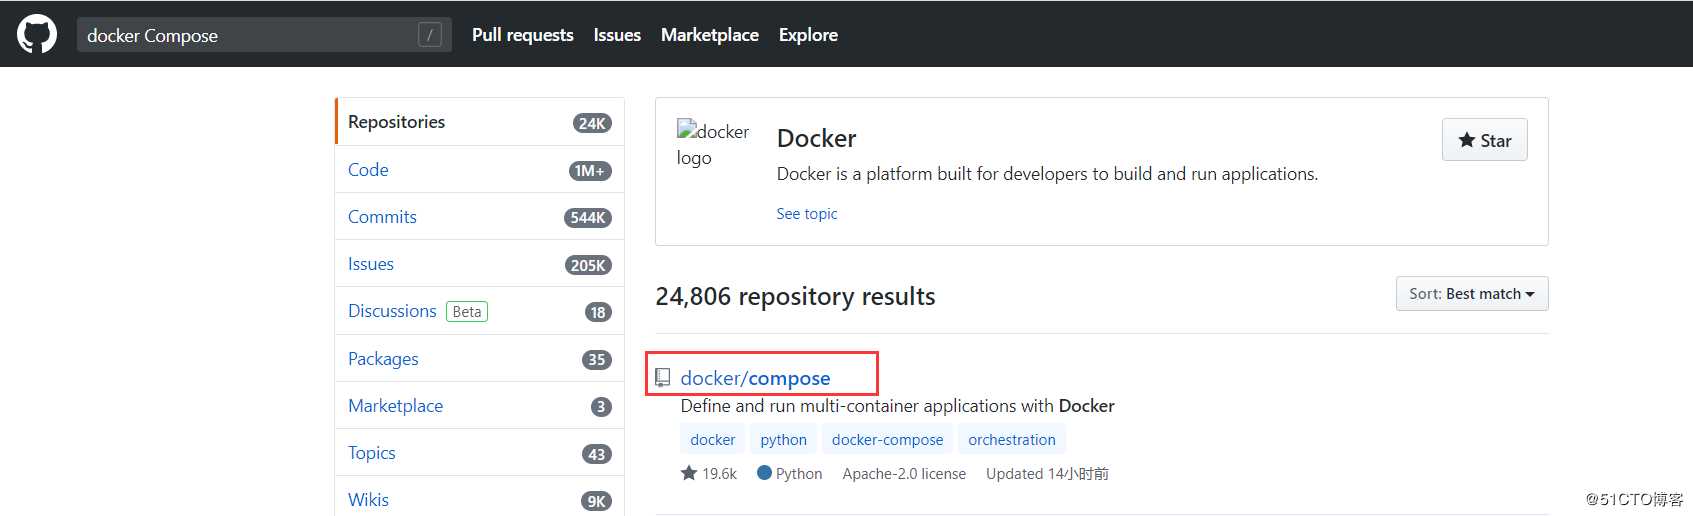Click the slash shortcut icon in the search box
1693x516 pixels.
tap(429, 35)
